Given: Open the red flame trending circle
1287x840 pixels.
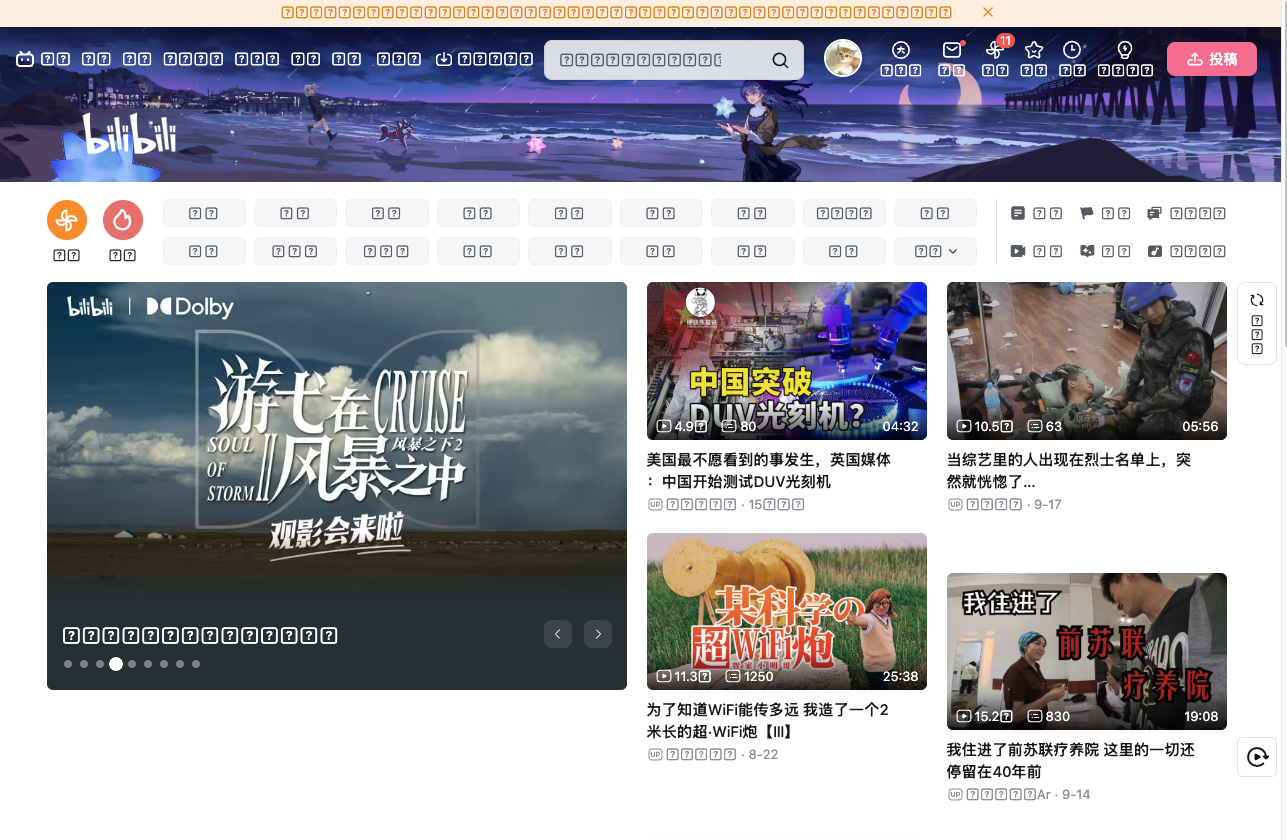Looking at the screenshot, I should 123,220.
